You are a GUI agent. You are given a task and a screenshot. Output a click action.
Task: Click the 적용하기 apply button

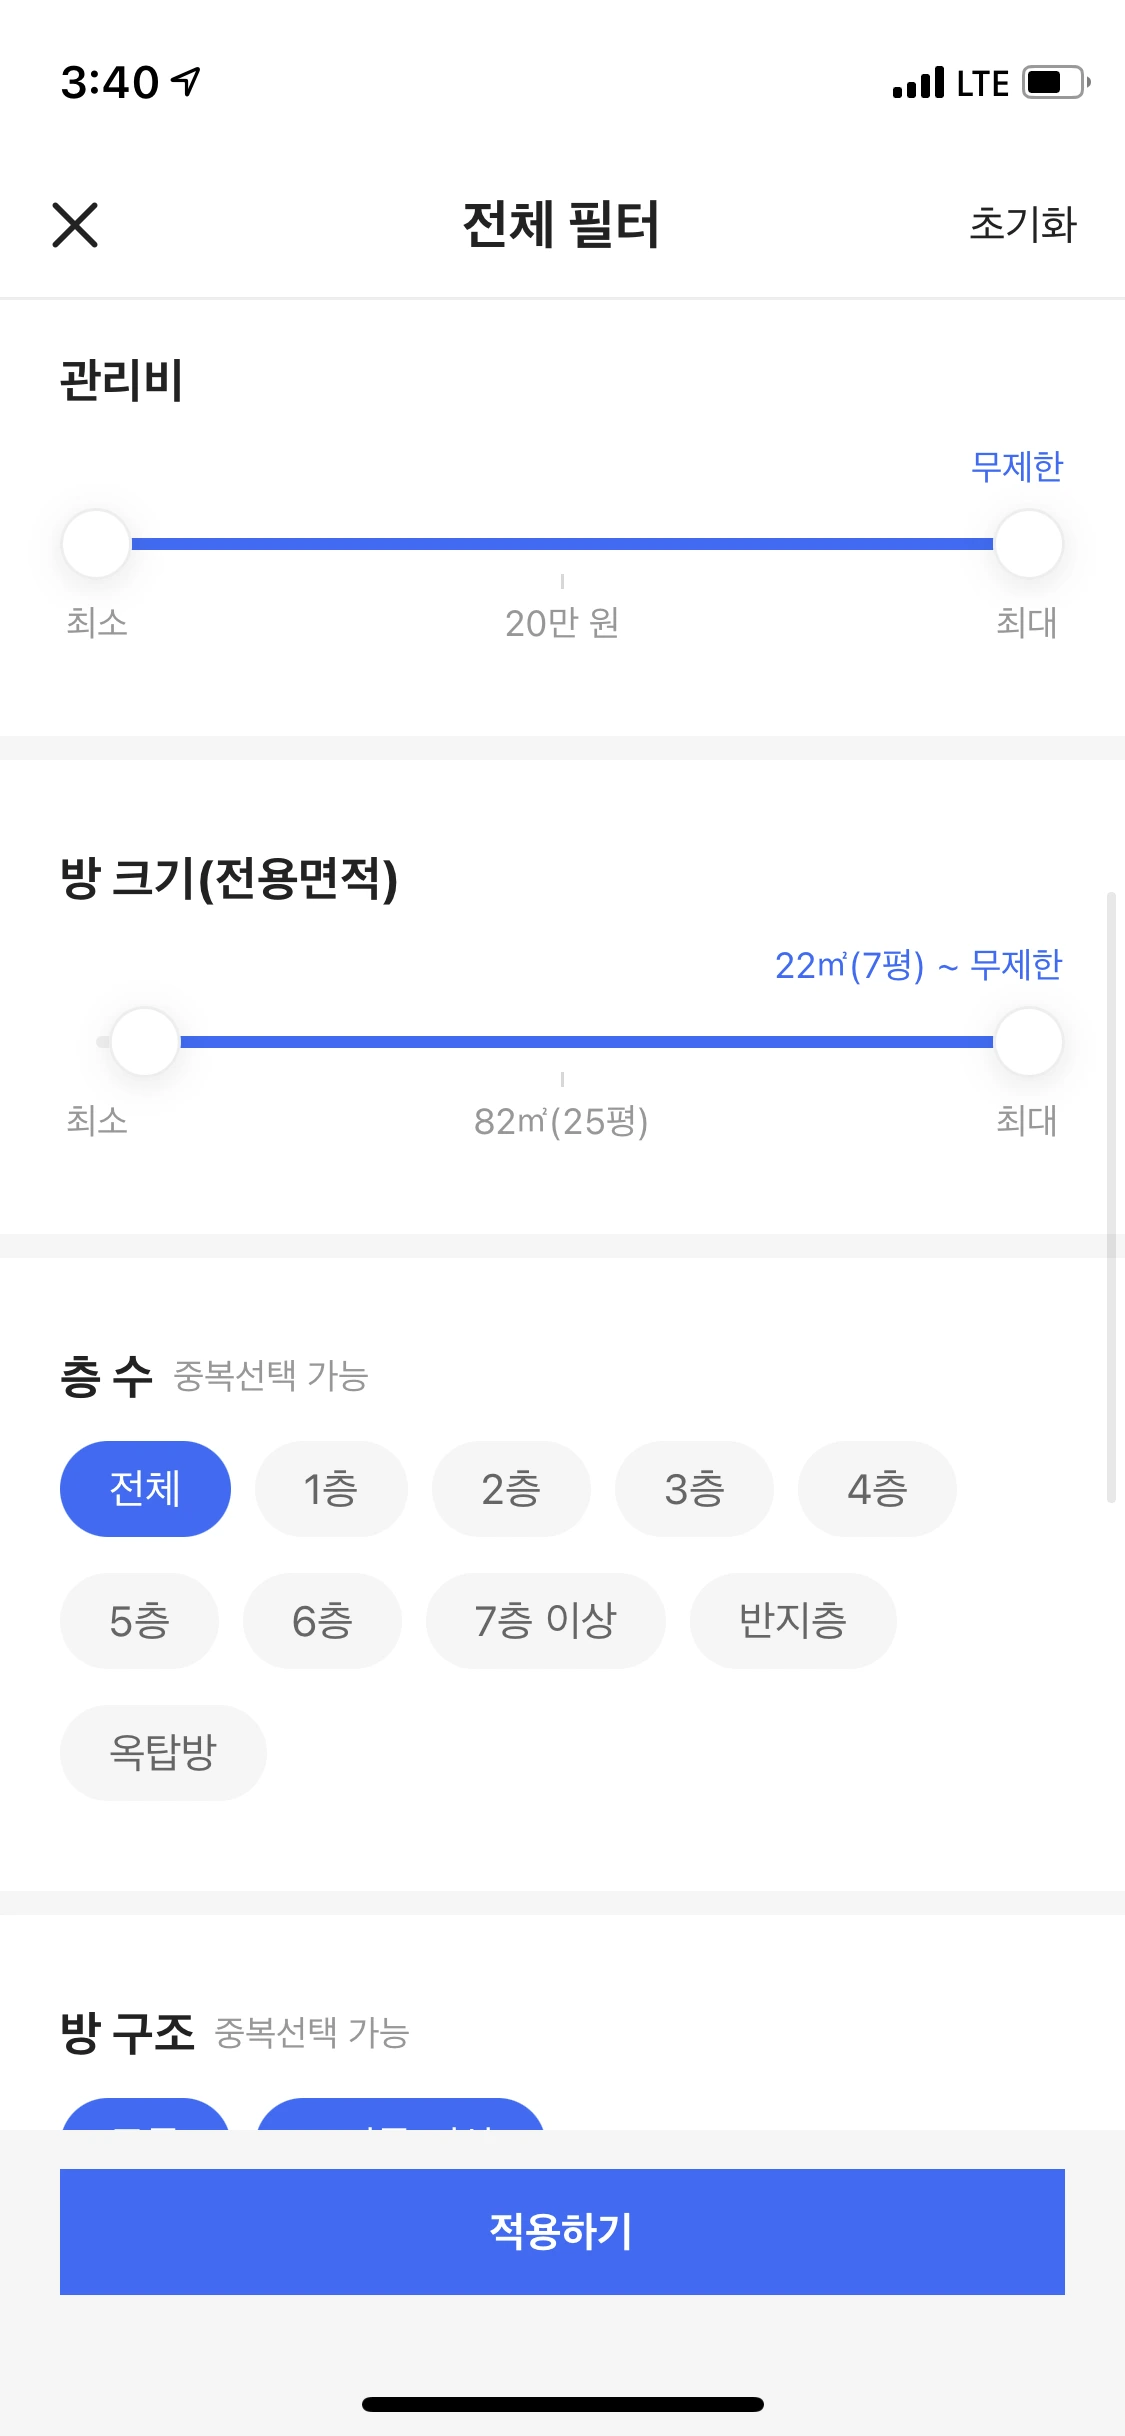pos(562,2231)
